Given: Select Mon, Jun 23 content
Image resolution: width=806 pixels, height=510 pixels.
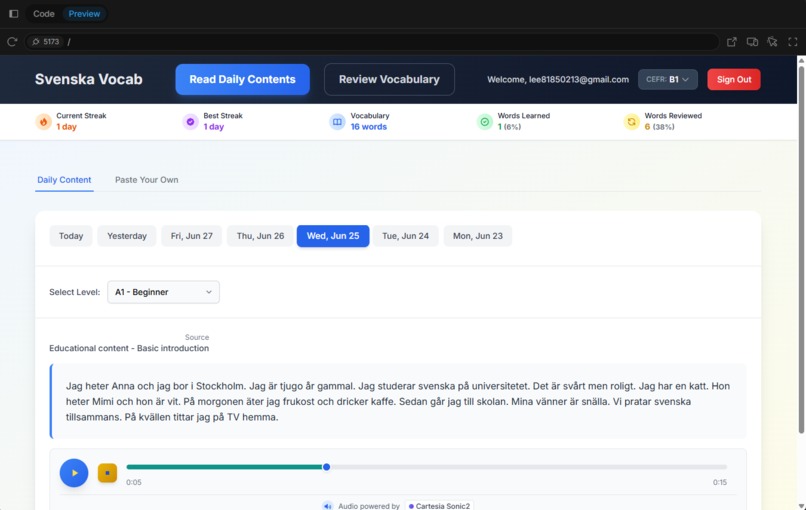Looking at the screenshot, I should click(x=478, y=236).
